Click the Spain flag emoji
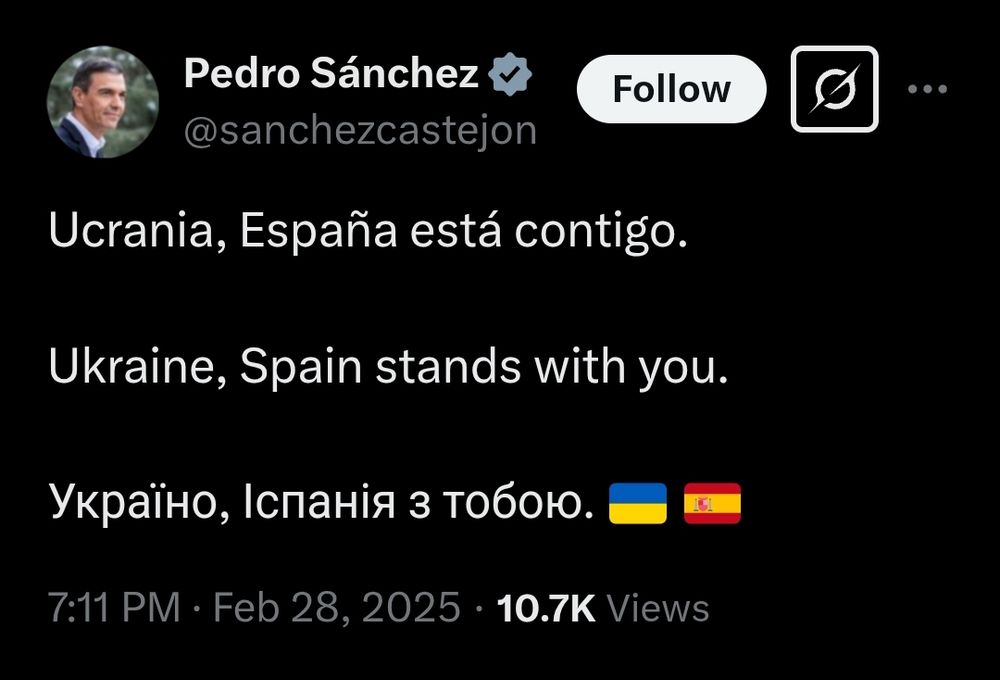Image resolution: width=1000 pixels, height=680 pixels. [x=712, y=503]
